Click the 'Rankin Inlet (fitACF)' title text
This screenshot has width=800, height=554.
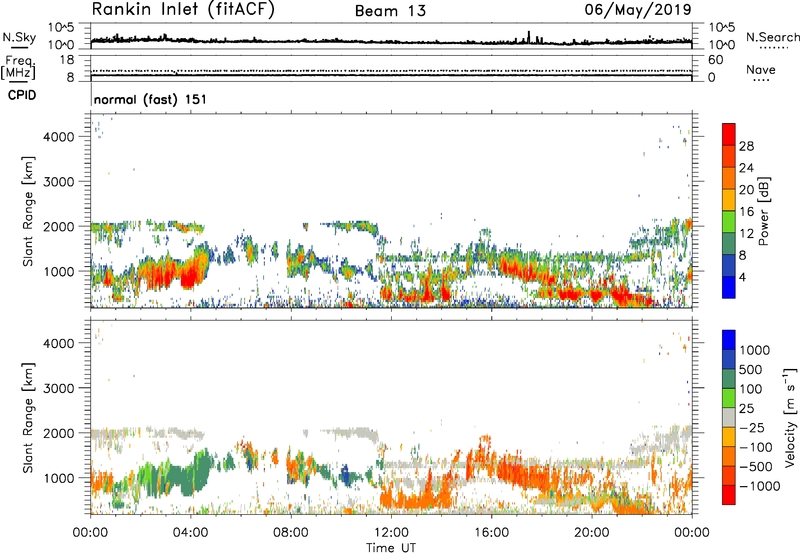[183, 9]
